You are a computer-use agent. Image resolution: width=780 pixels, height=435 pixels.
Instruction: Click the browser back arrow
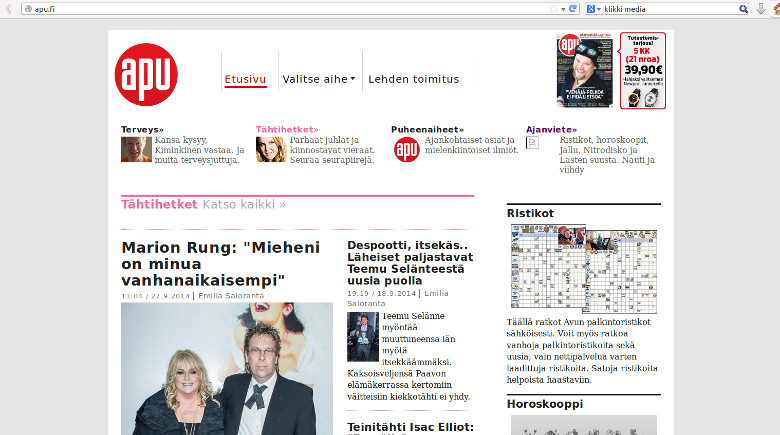click(x=8, y=8)
